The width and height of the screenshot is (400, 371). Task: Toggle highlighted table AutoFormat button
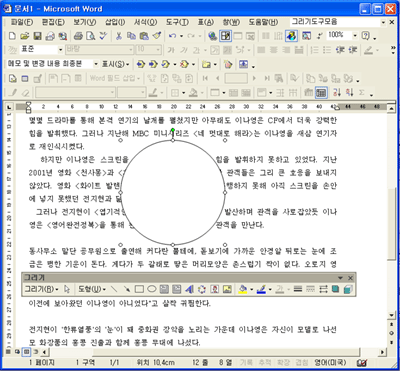(321, 92)
